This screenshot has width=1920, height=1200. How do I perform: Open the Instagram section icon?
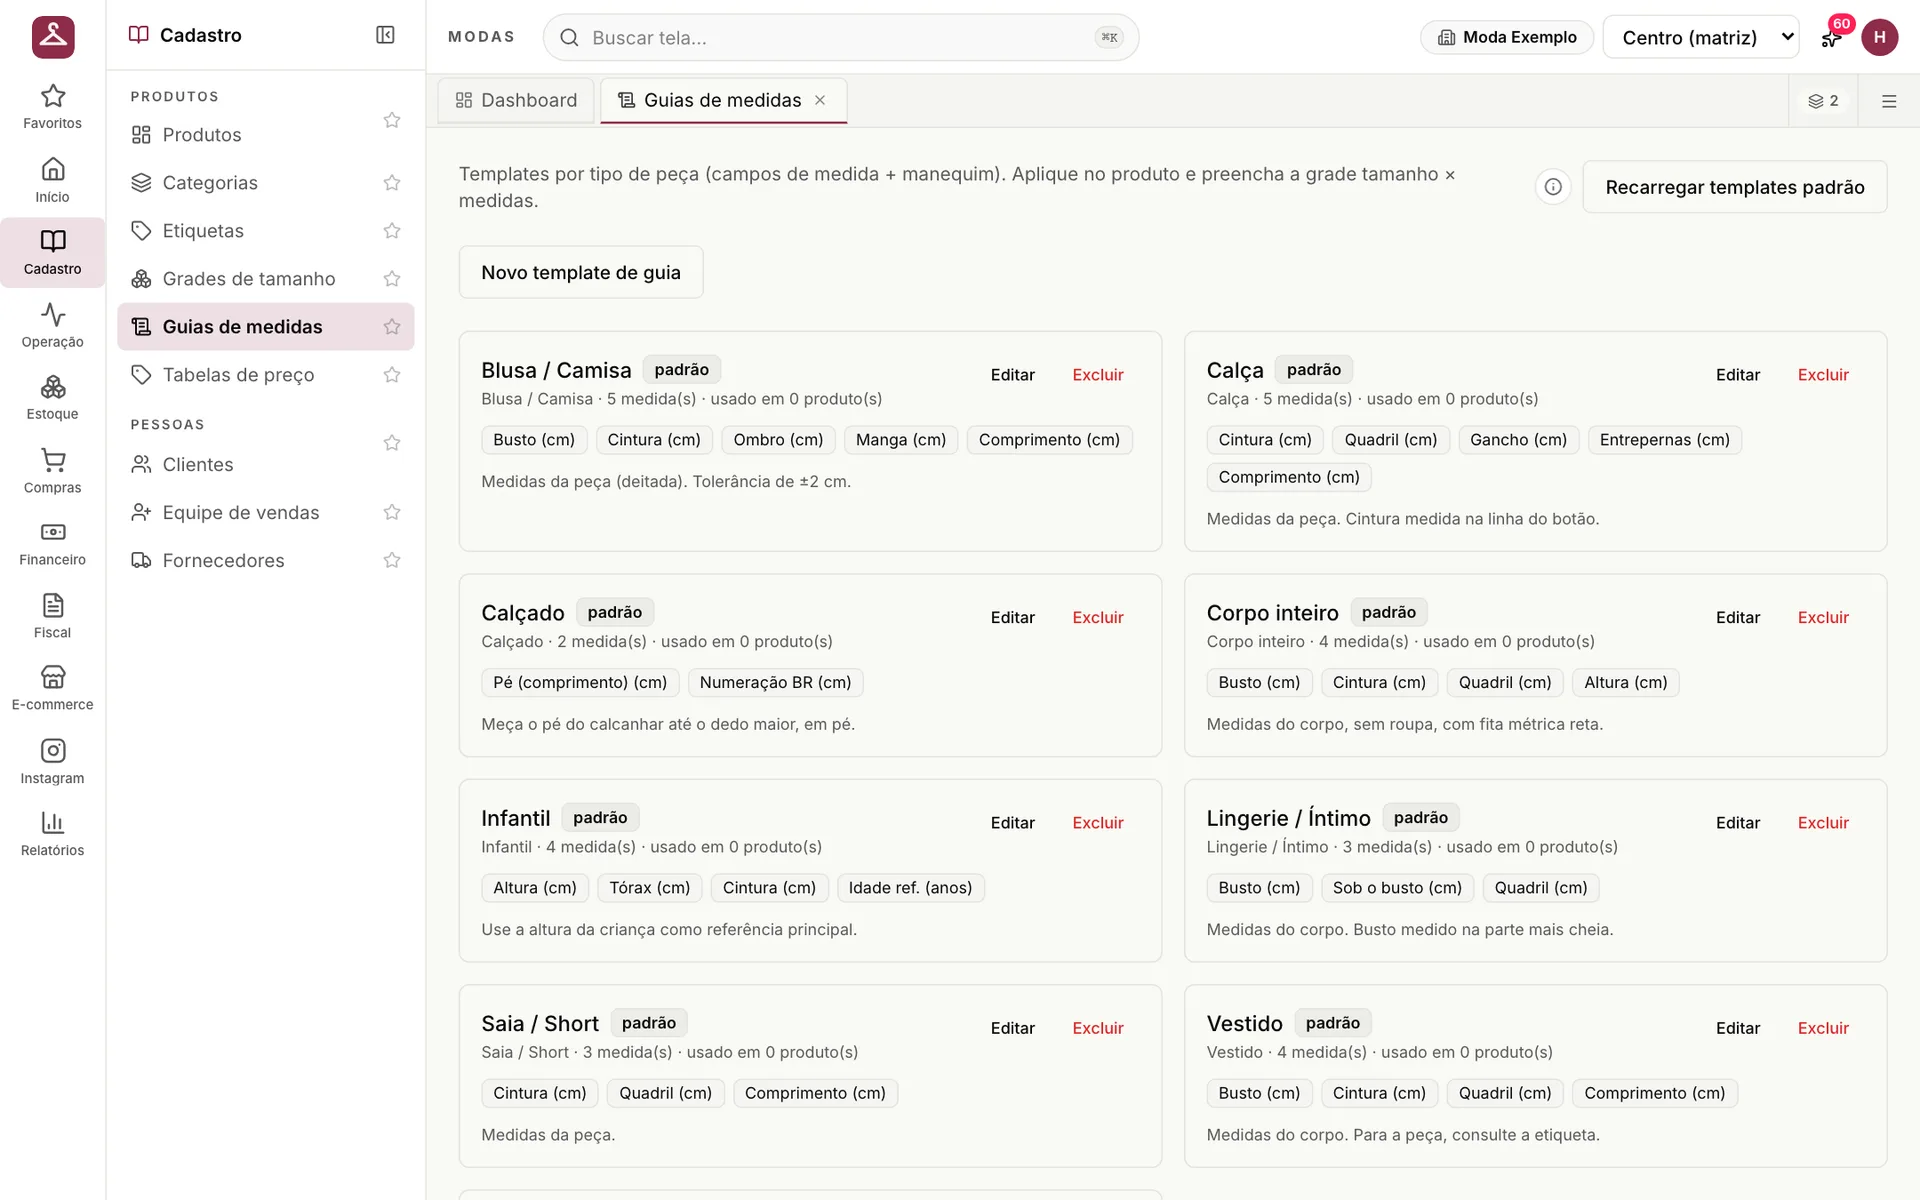tap(52, 762)
